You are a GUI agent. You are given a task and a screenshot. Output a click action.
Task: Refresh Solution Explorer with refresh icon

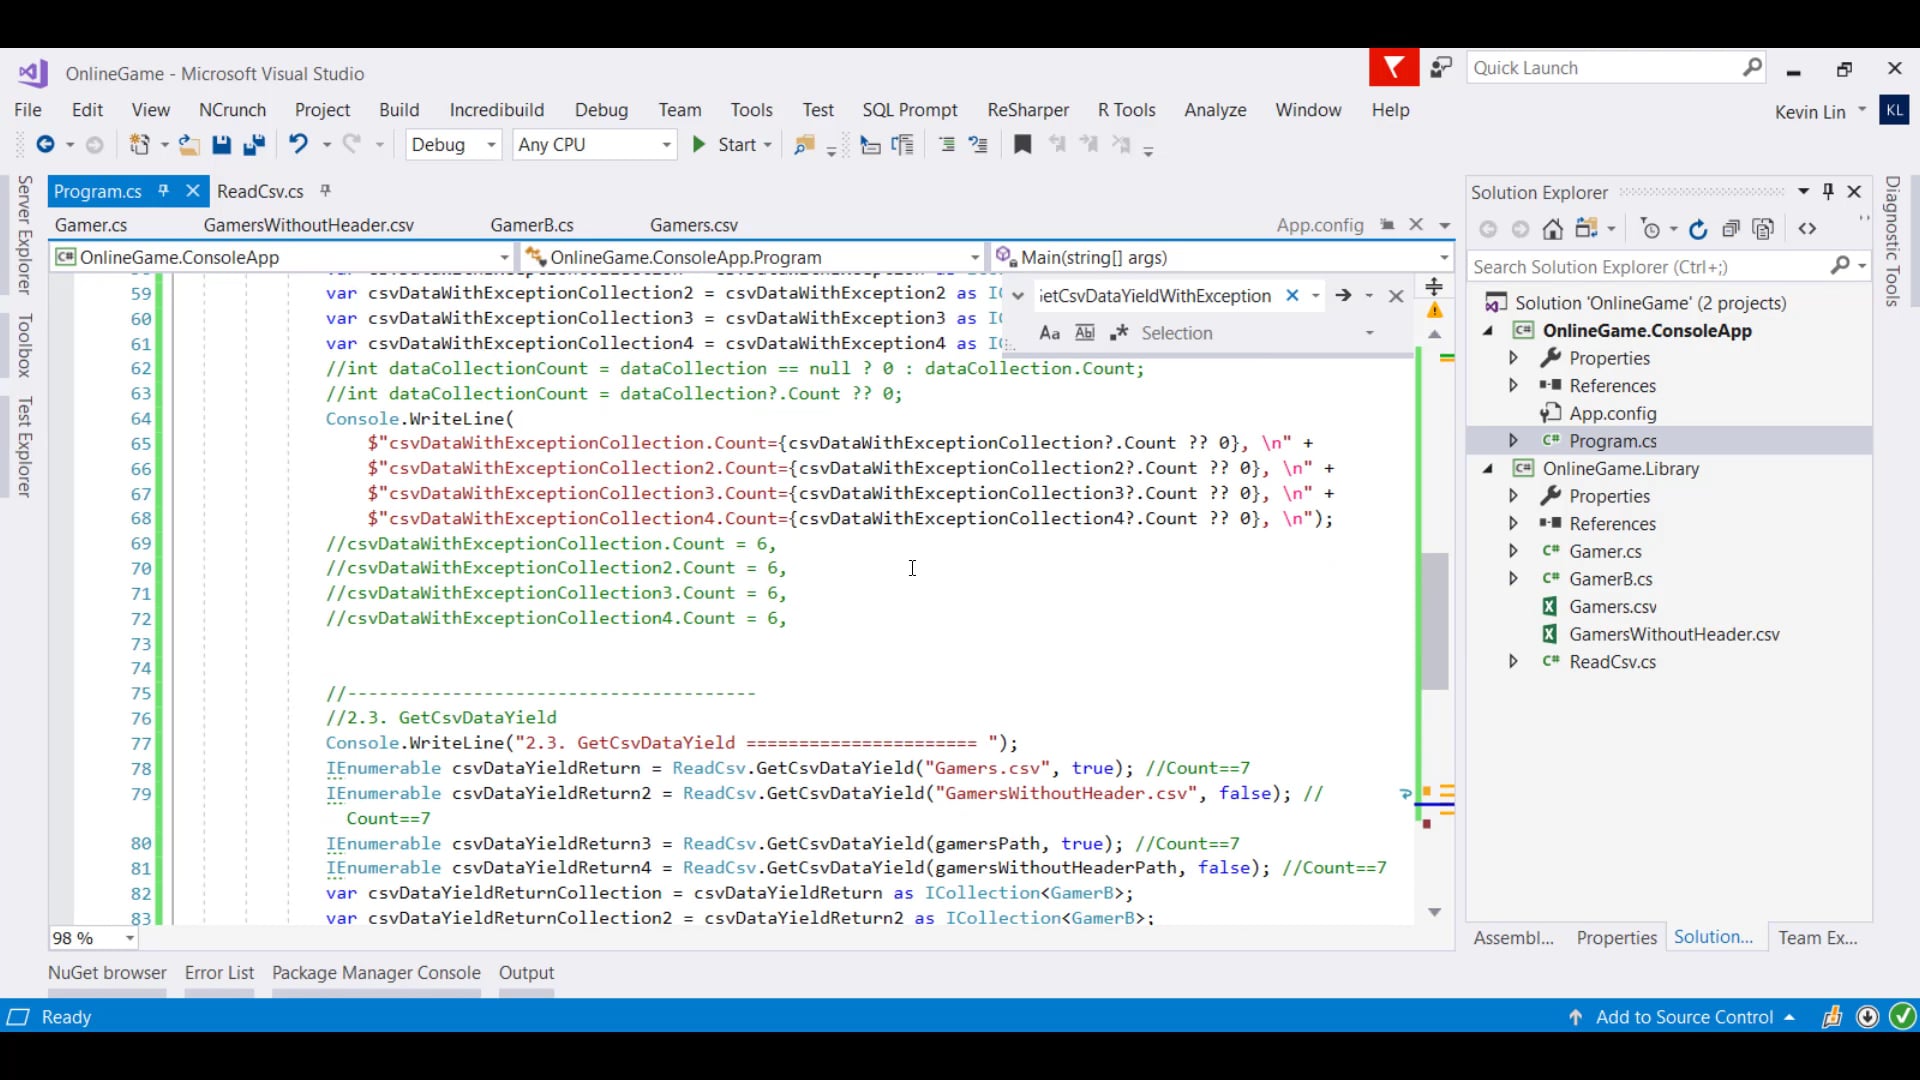tap(1698, 229)
